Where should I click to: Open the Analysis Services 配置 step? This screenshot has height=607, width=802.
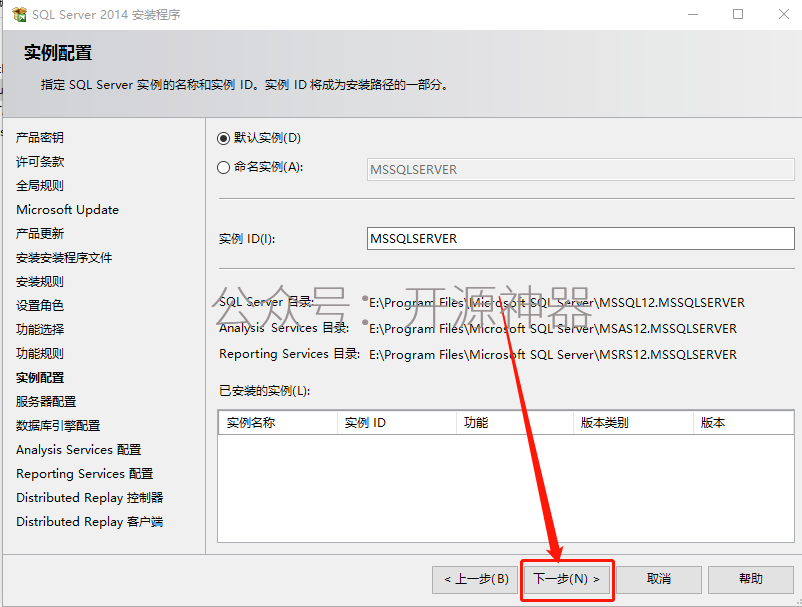coord(79,450)
